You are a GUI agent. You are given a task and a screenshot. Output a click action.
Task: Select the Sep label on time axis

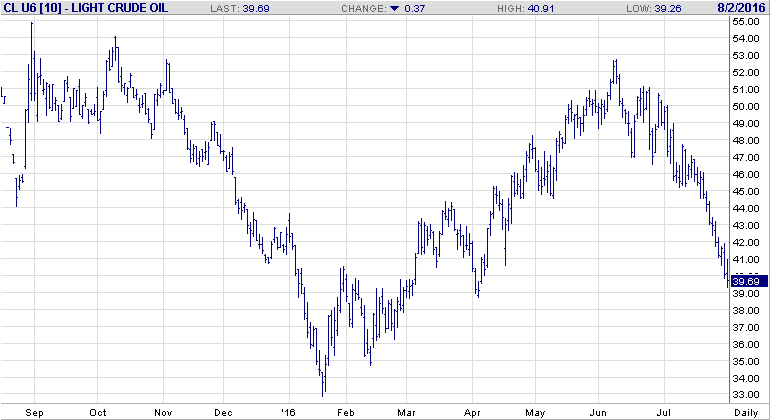(x=34, y=411)
